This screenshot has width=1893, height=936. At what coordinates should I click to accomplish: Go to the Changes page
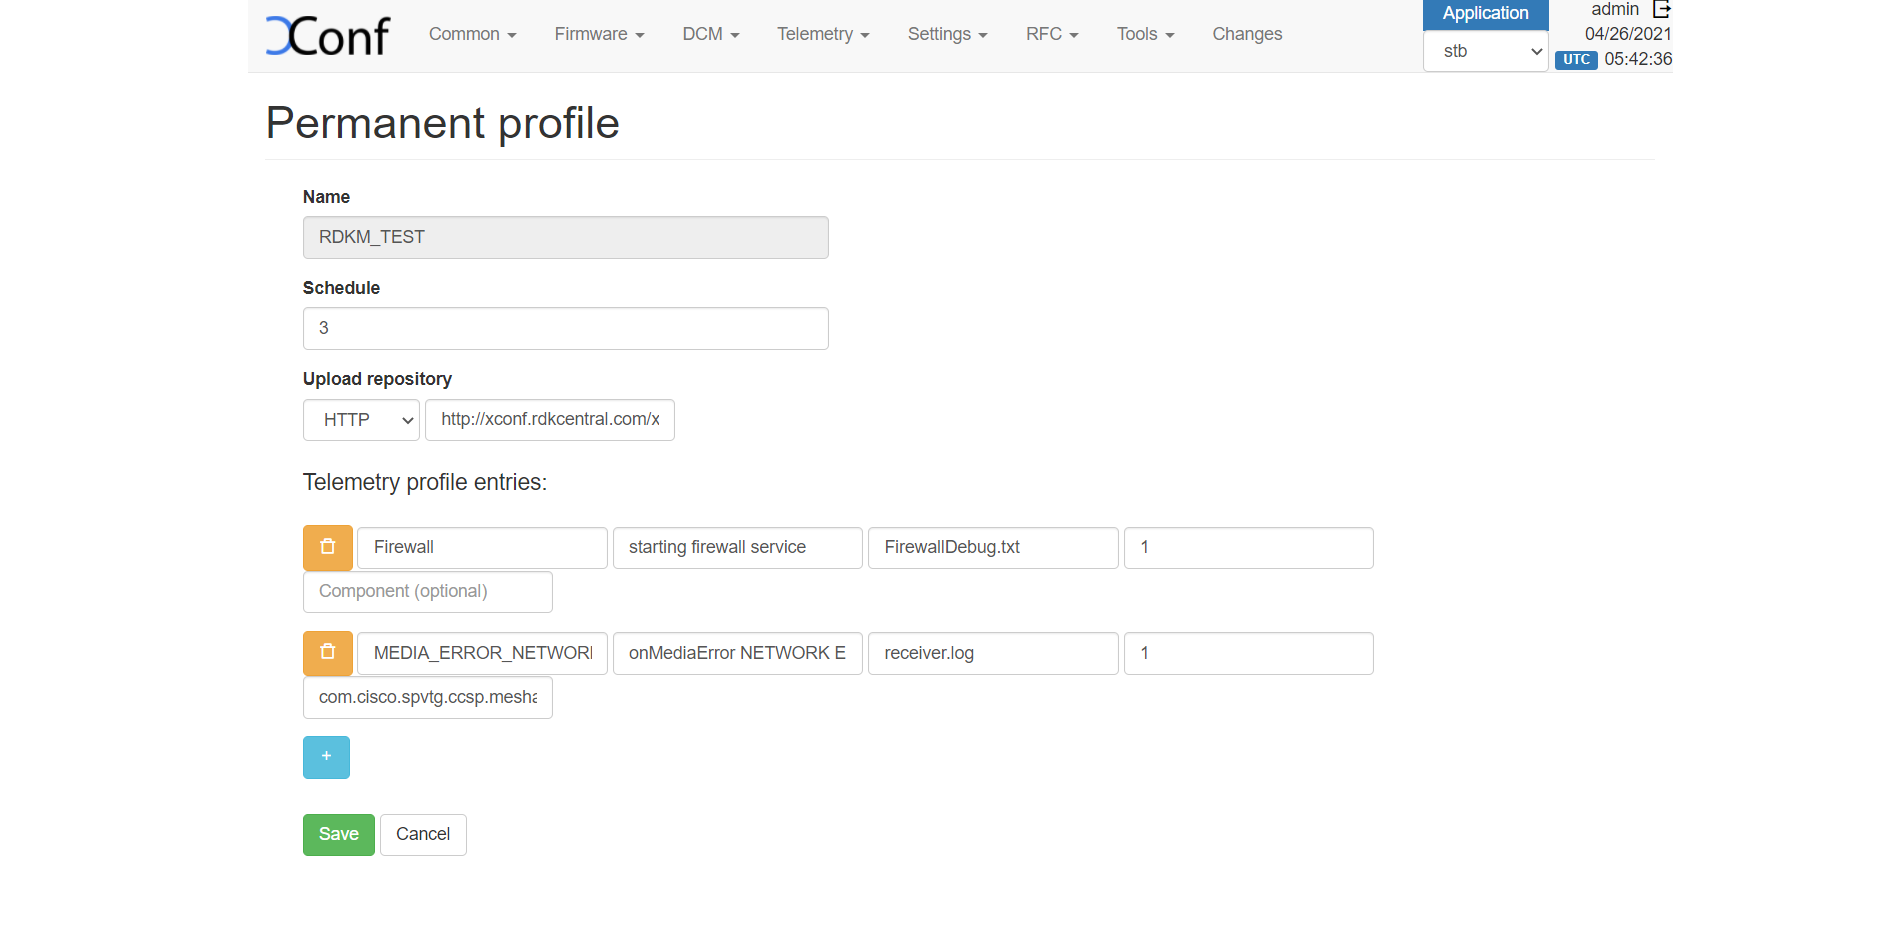(x=1247, y=34)
